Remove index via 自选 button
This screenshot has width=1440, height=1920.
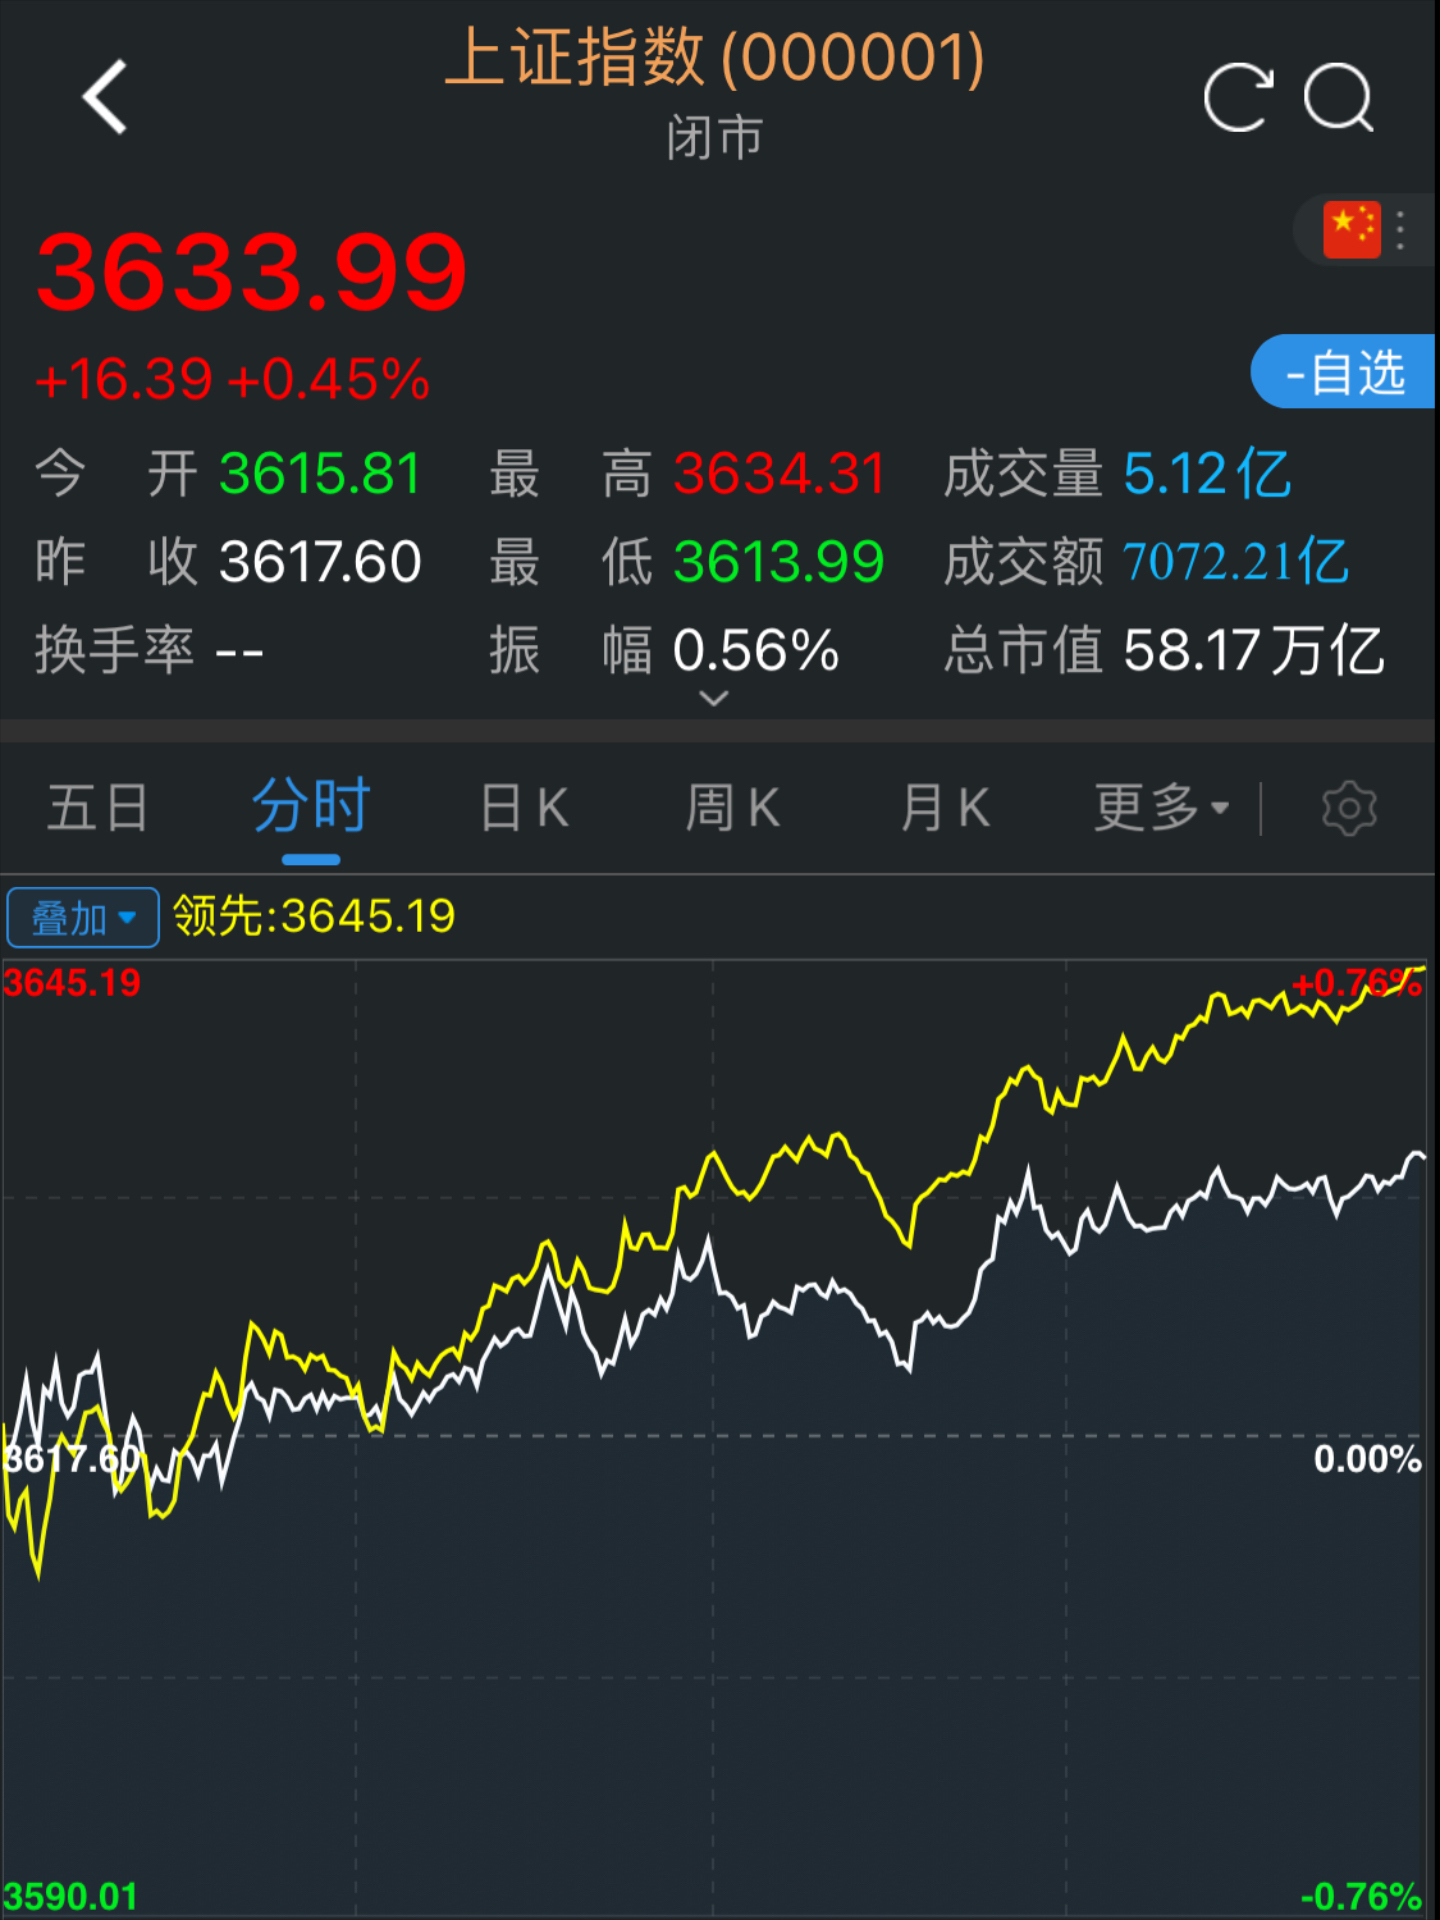(1345, 372)
